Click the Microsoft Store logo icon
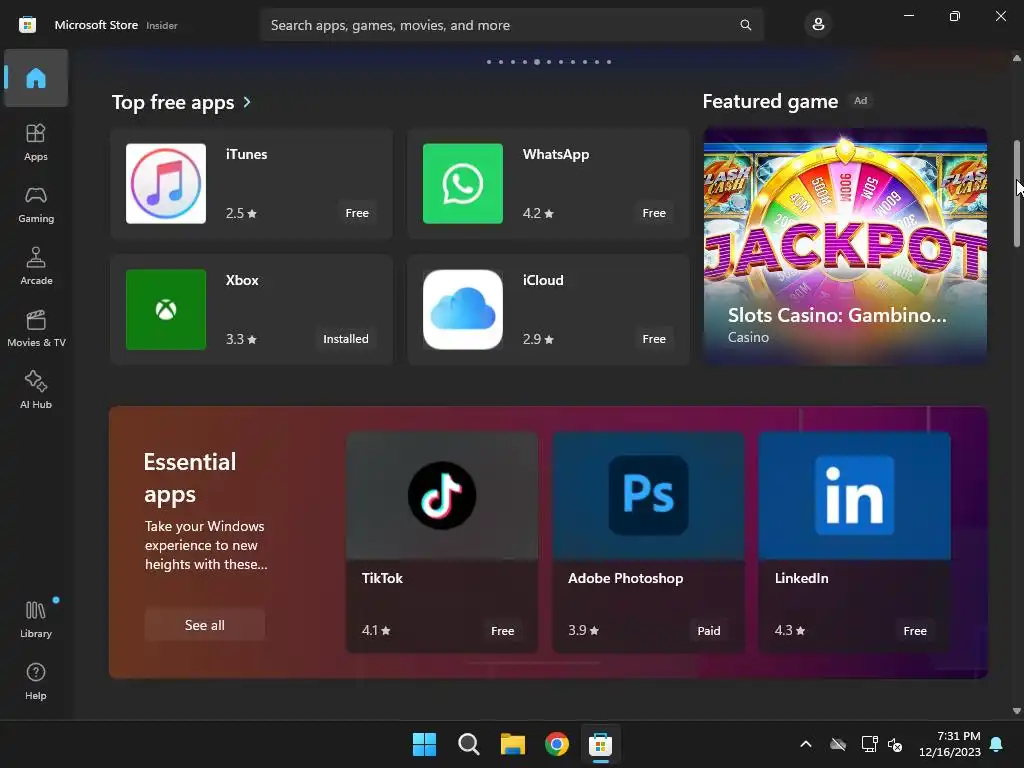Image resolution: width=1024 pixels, height=768 pixels. pyautogui.click(x=27, y=25)
